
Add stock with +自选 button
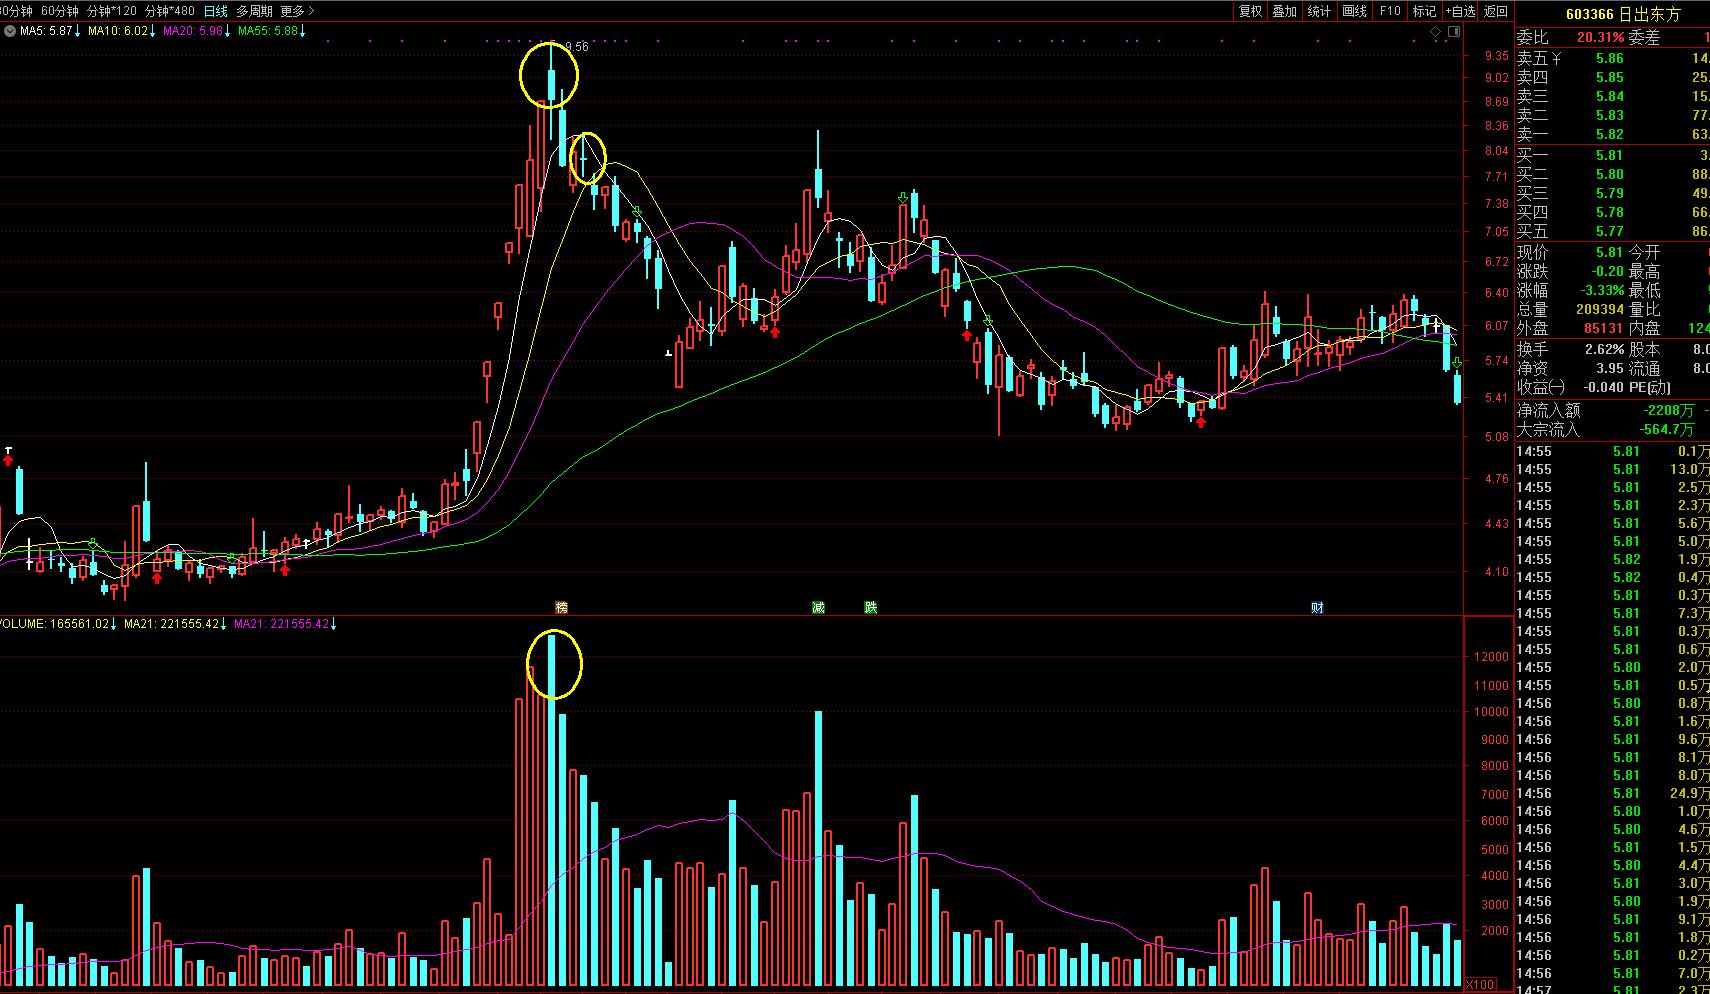(1460, 11)
